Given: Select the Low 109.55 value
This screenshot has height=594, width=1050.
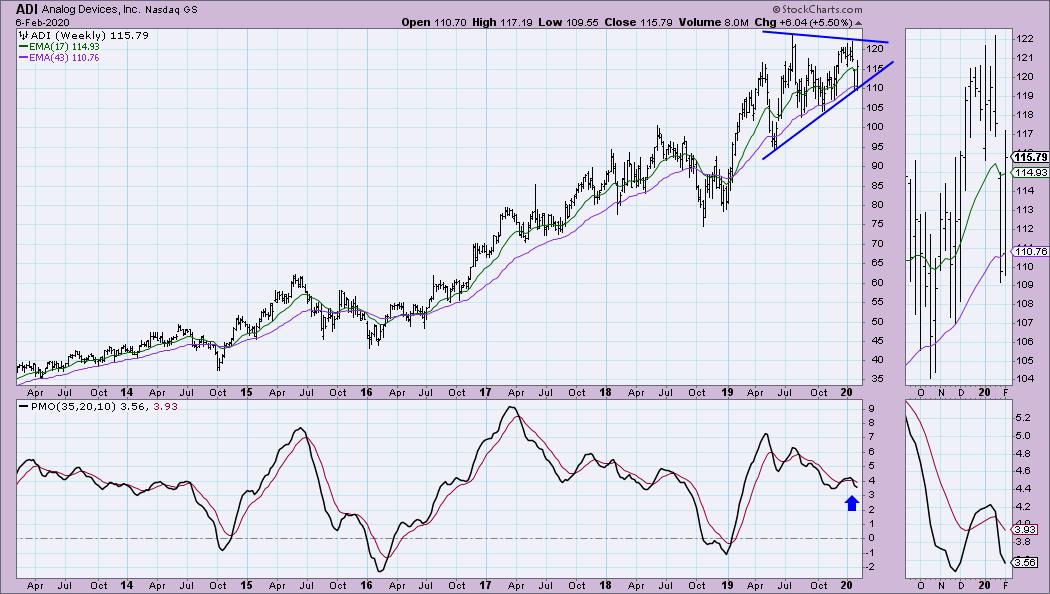Looking at the screenshot, I should pyautogui.click(x=568, y=22).
